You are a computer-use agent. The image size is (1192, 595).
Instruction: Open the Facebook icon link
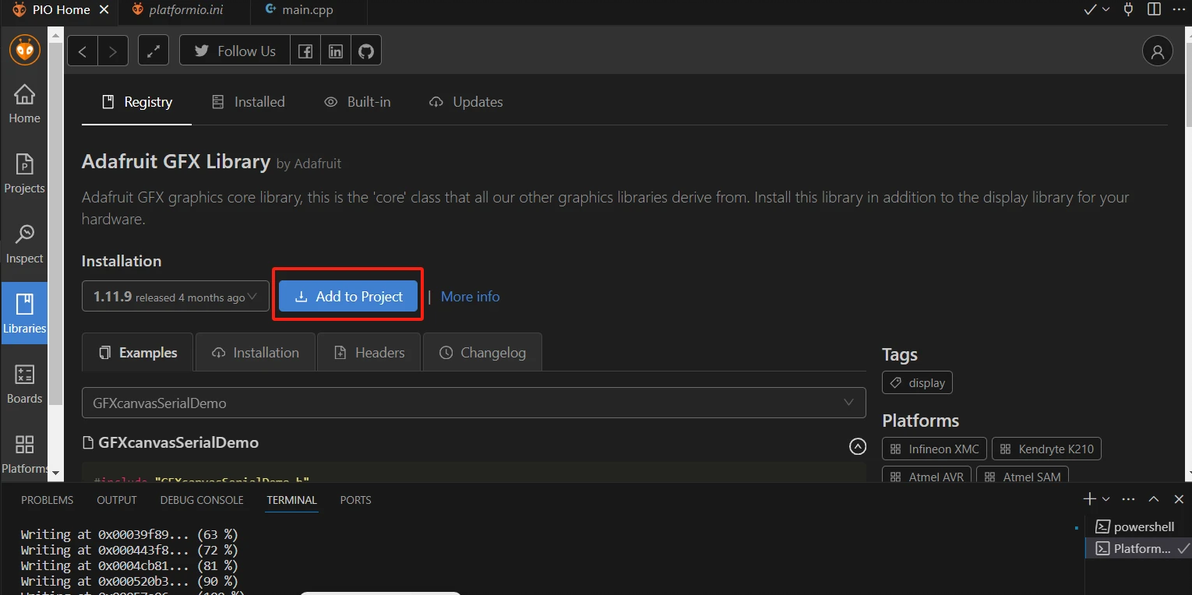click(x=305, y=51)
